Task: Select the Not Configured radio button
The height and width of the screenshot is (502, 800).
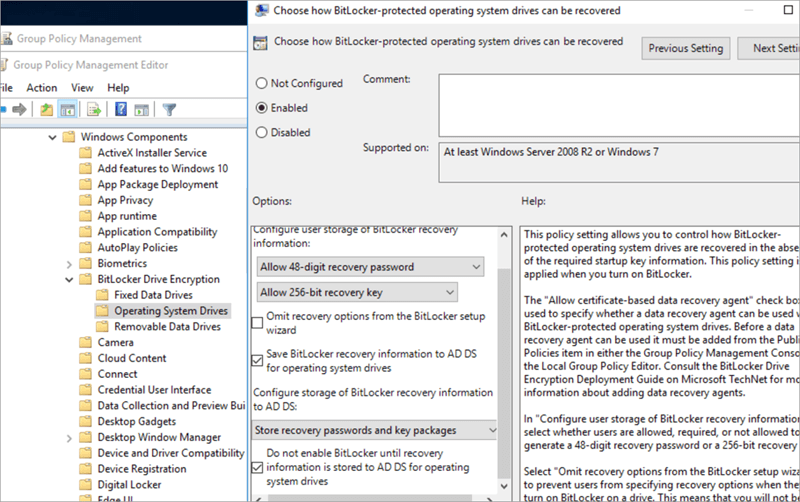Action: pos(263,83)
